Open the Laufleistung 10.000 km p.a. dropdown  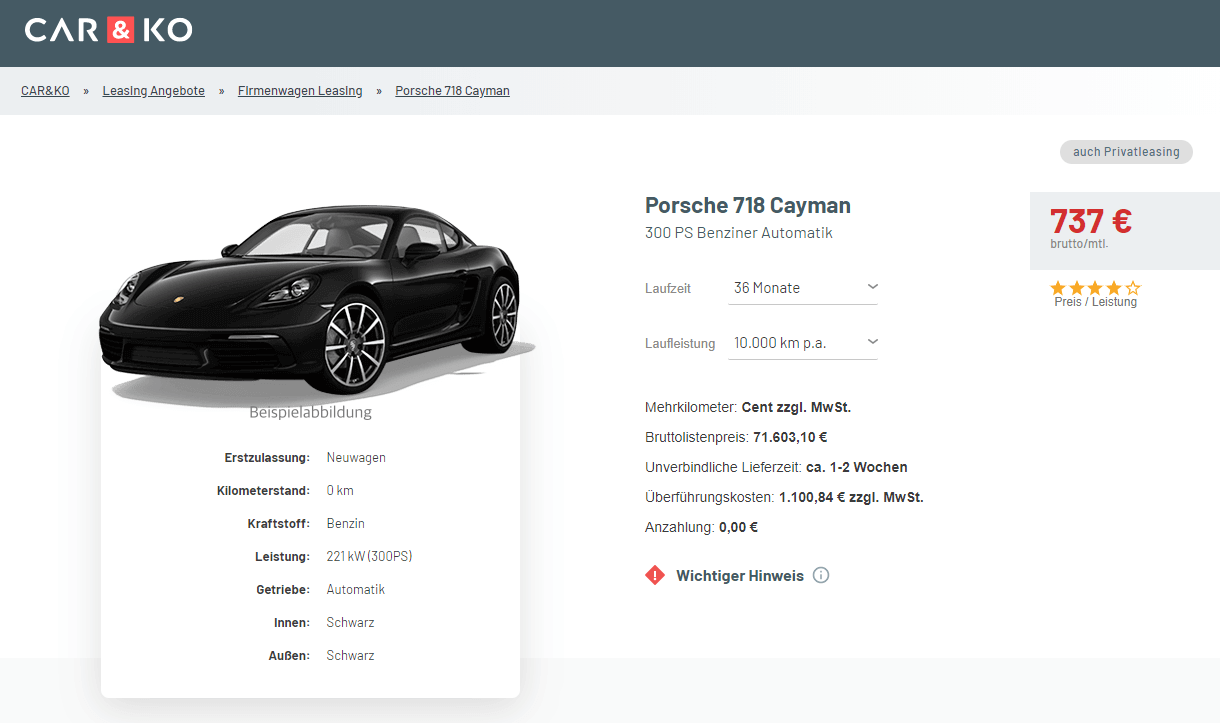(804, 343)
